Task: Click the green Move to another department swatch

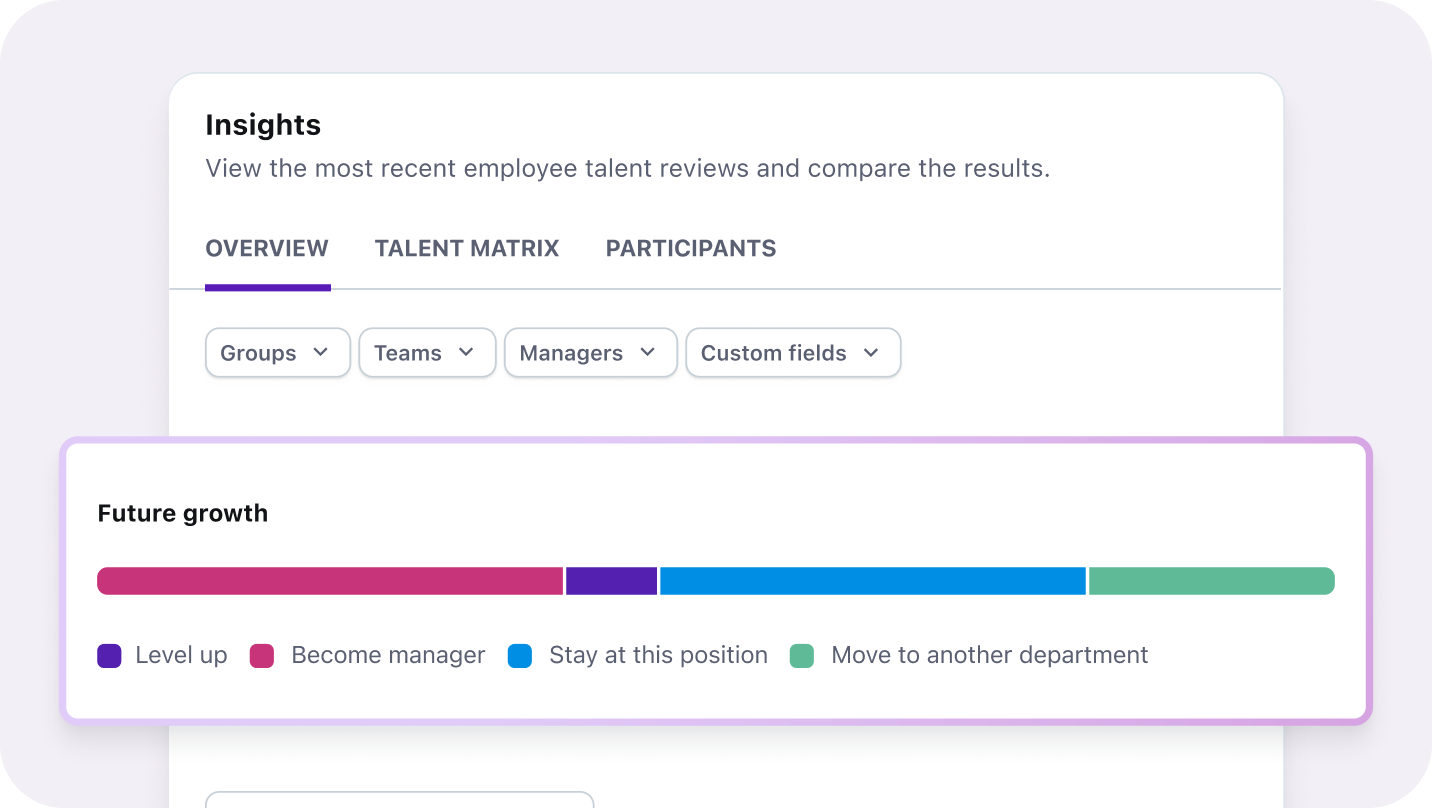Action: tap(802, 656)
